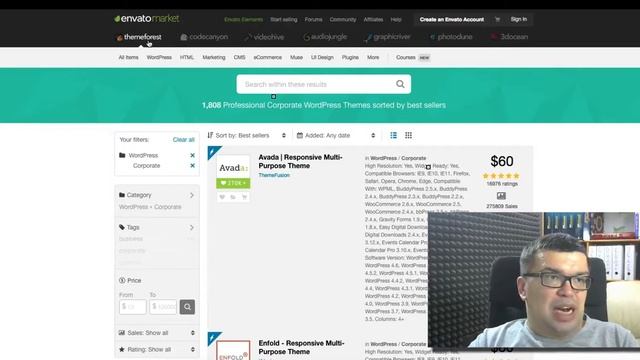640x360 pixels.
Task: Open Marketing category menu
Action: [214, 58]
